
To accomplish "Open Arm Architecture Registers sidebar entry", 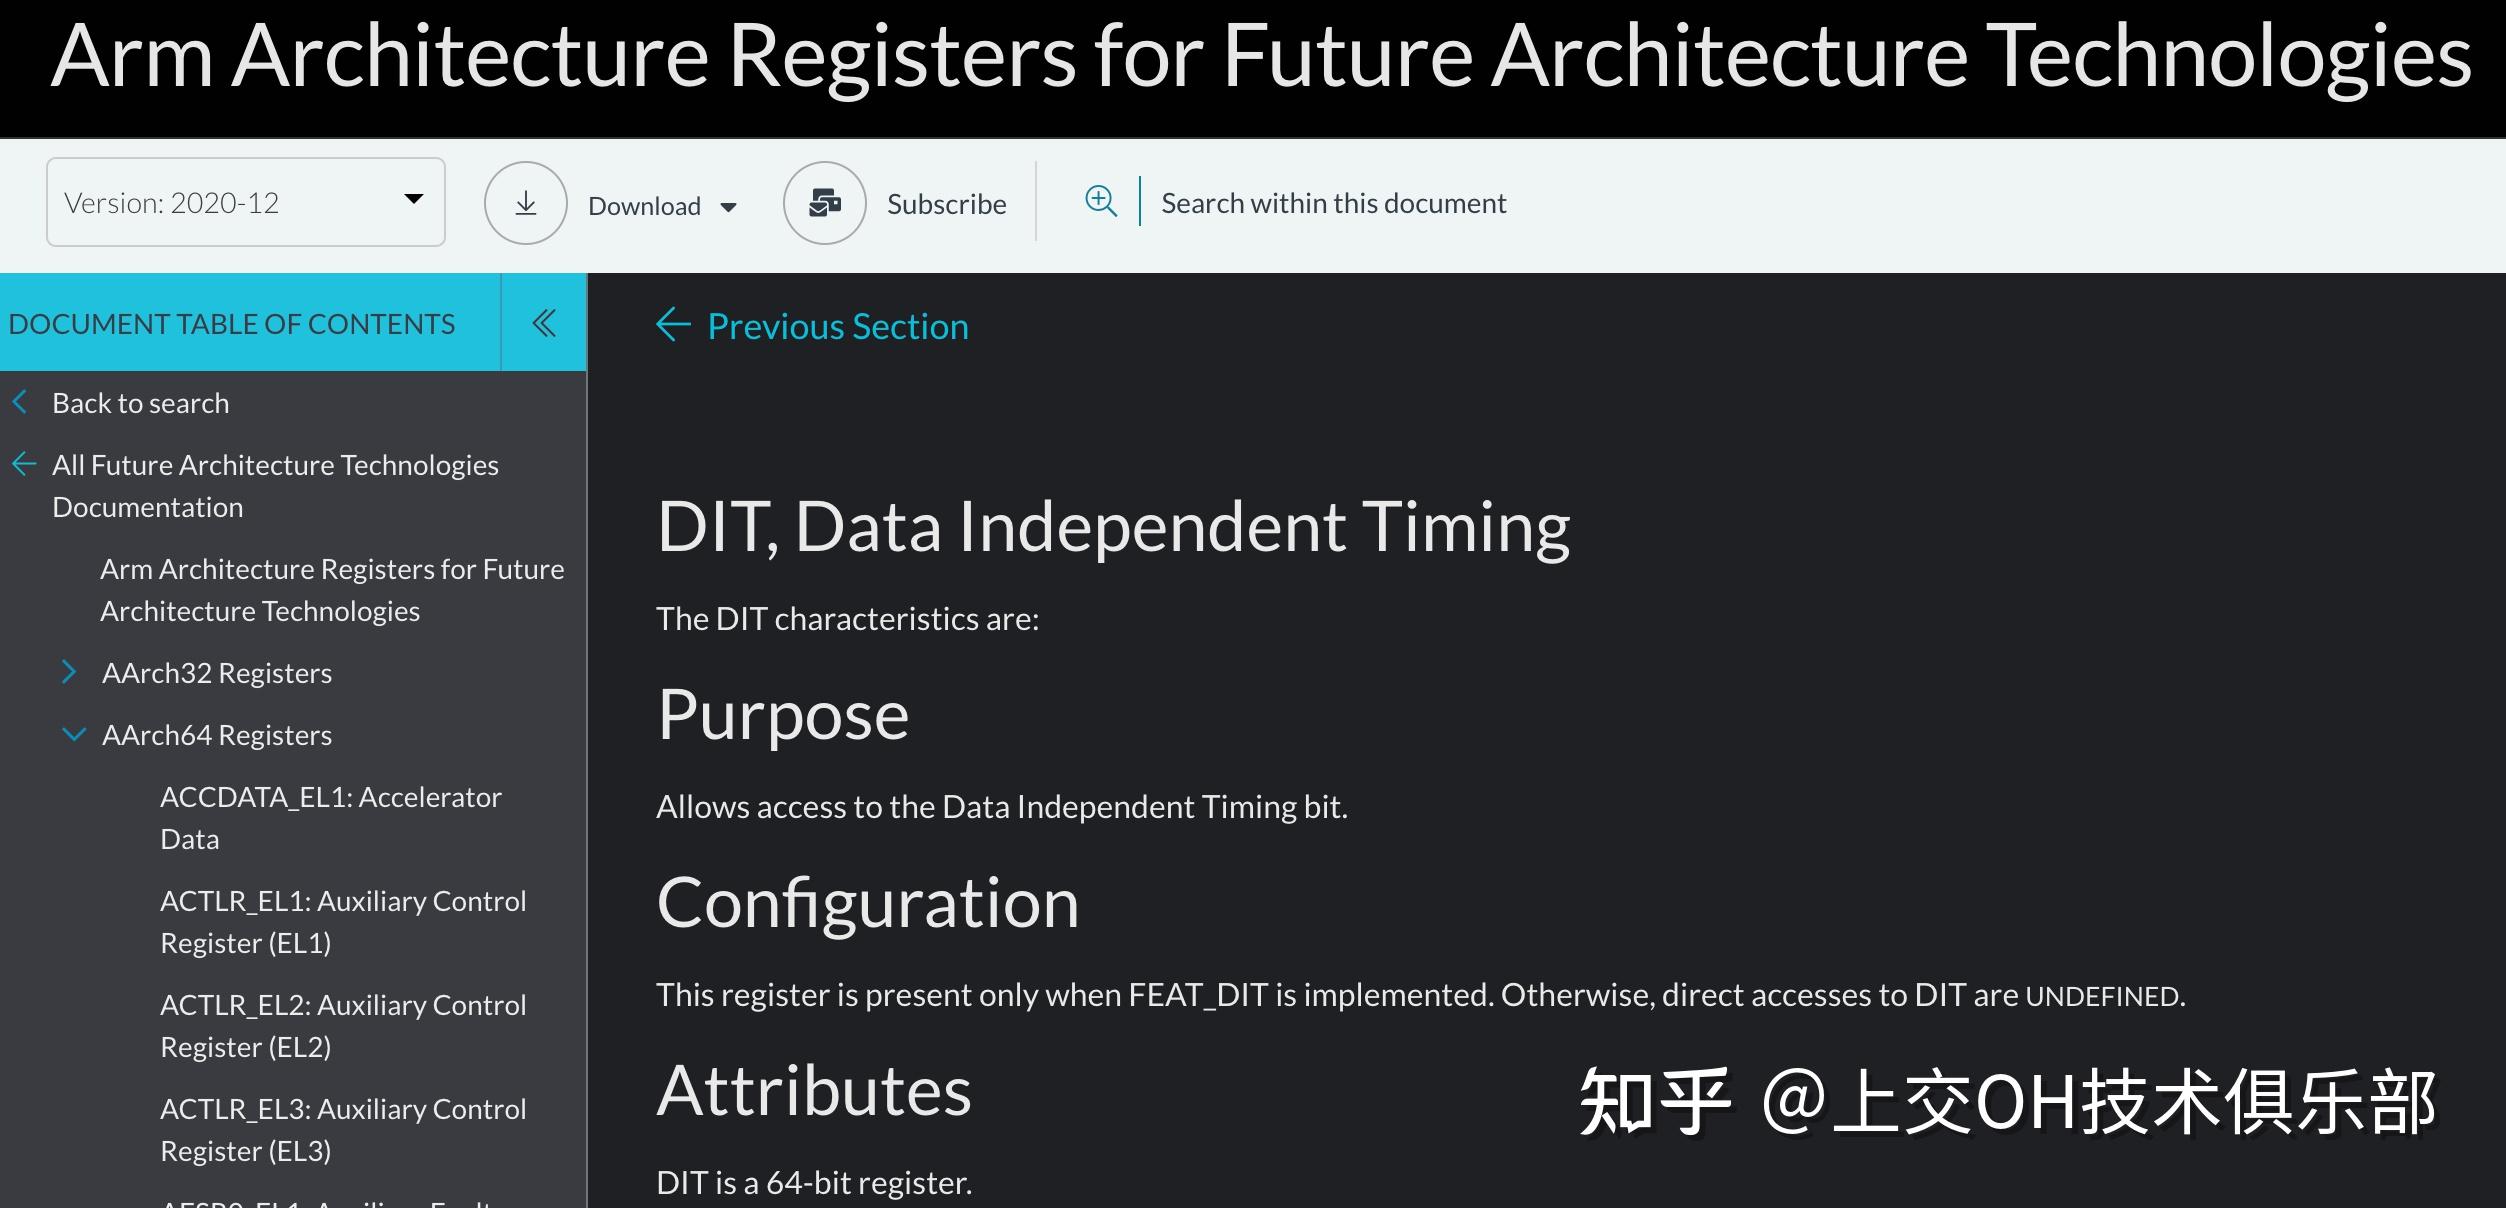I will [332, 590].
